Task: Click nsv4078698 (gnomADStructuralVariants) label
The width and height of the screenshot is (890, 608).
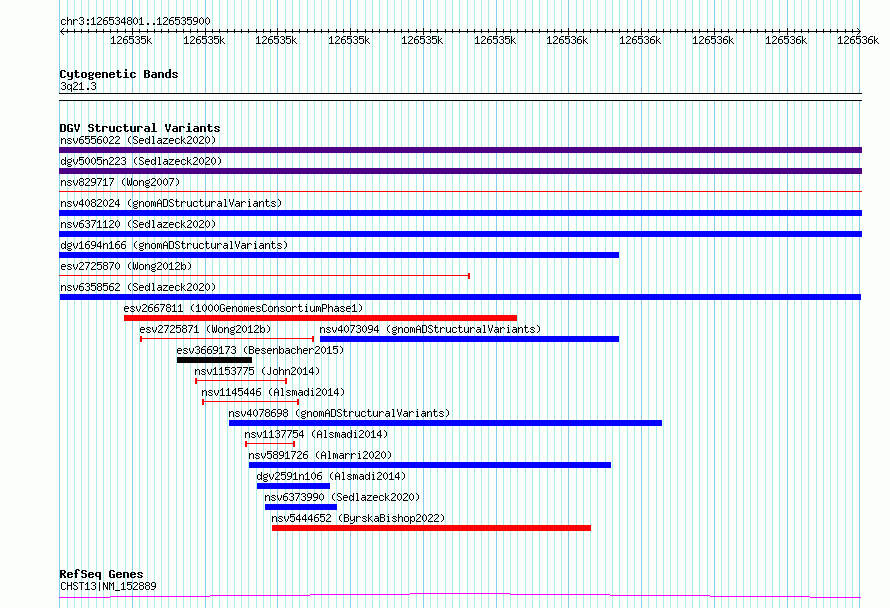Action: pyautogui.click(x=339, y=413)
